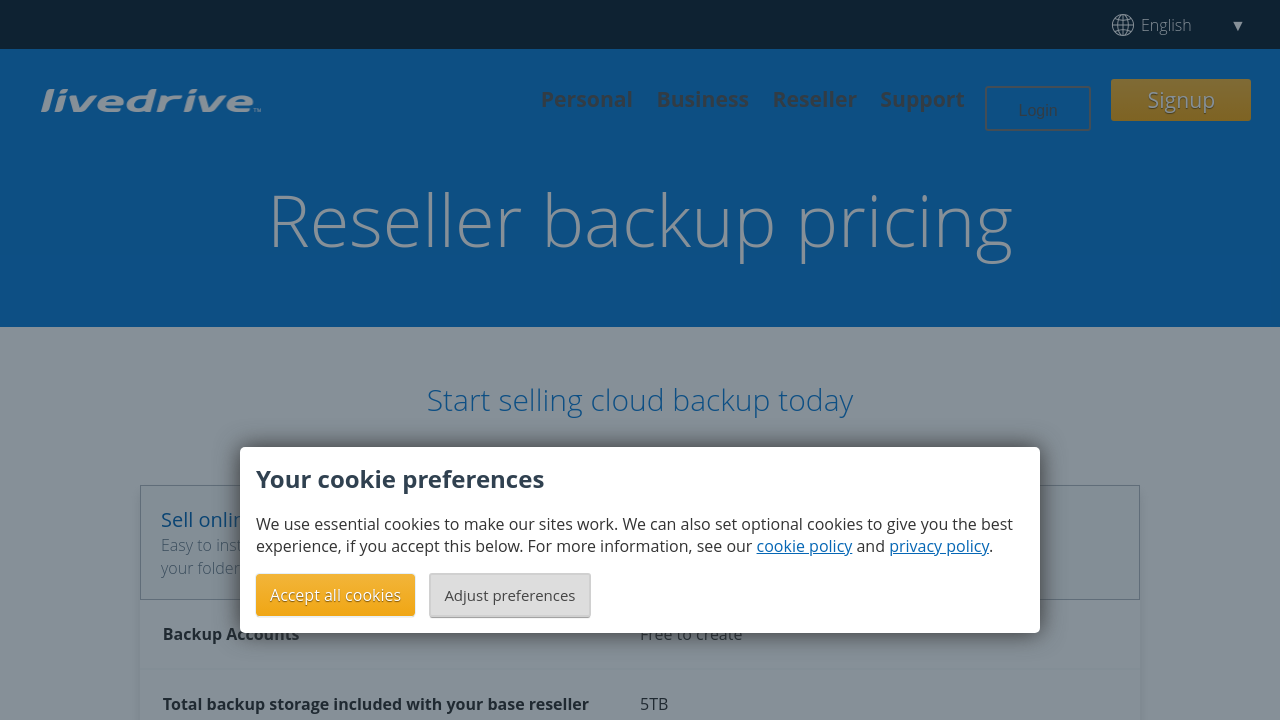Go to the Reseller navigation item
The image size is (1280, 720).
click(x=814, y=100)
